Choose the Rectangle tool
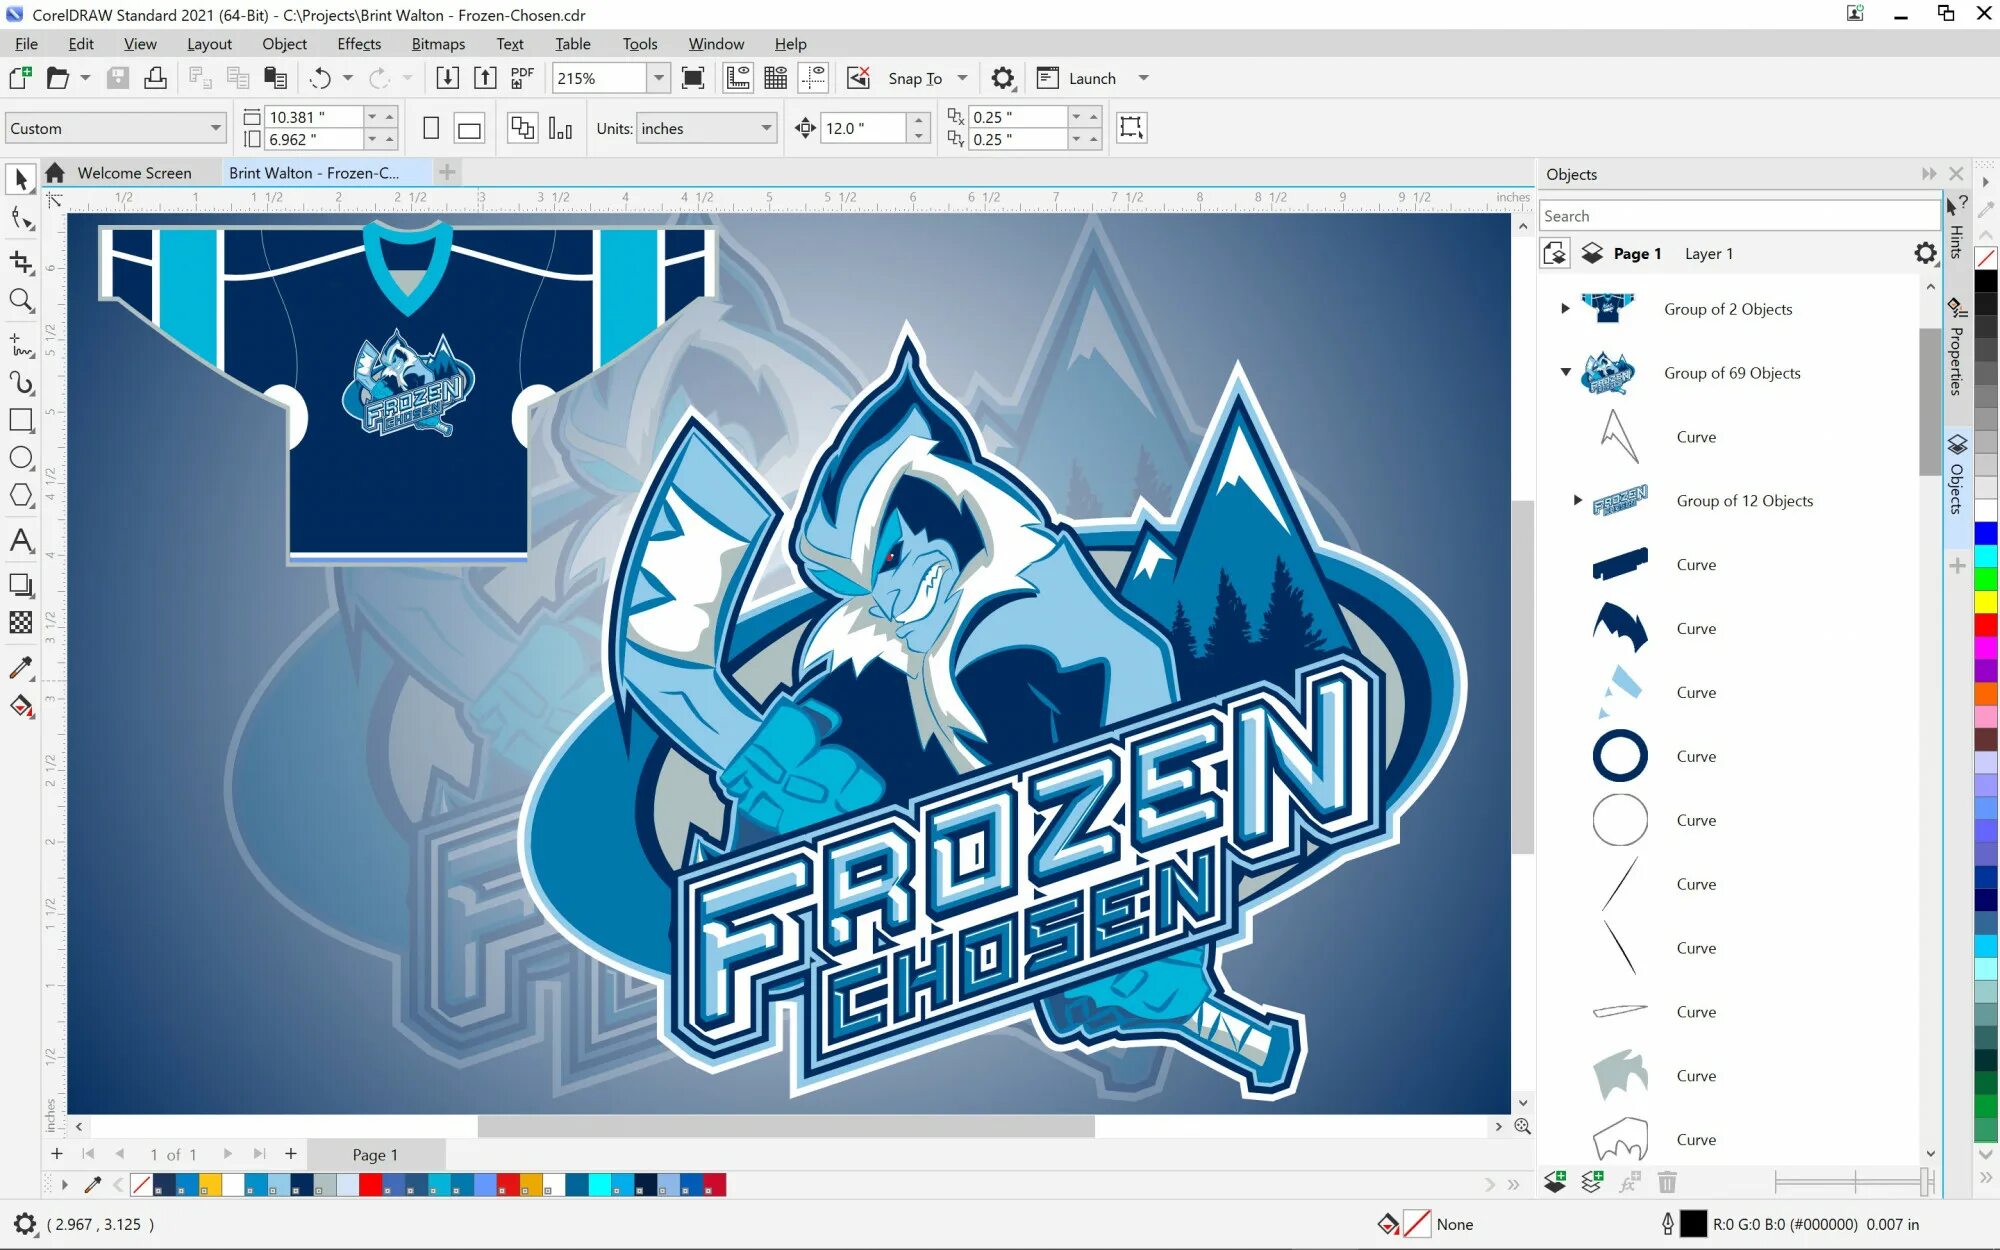Image resolution: width=2000 pixels, height=1250 pixels. pyautogui.click(x=21, y=420)
